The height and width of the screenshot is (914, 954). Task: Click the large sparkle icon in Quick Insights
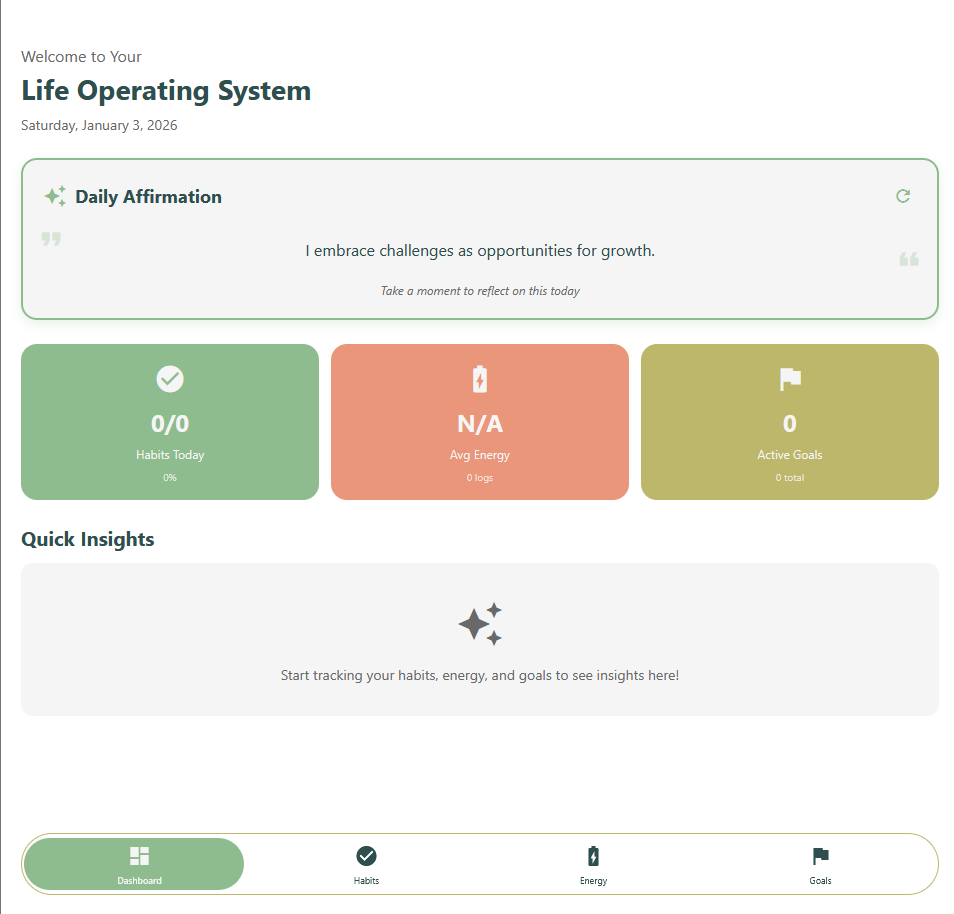click(480, 624)
